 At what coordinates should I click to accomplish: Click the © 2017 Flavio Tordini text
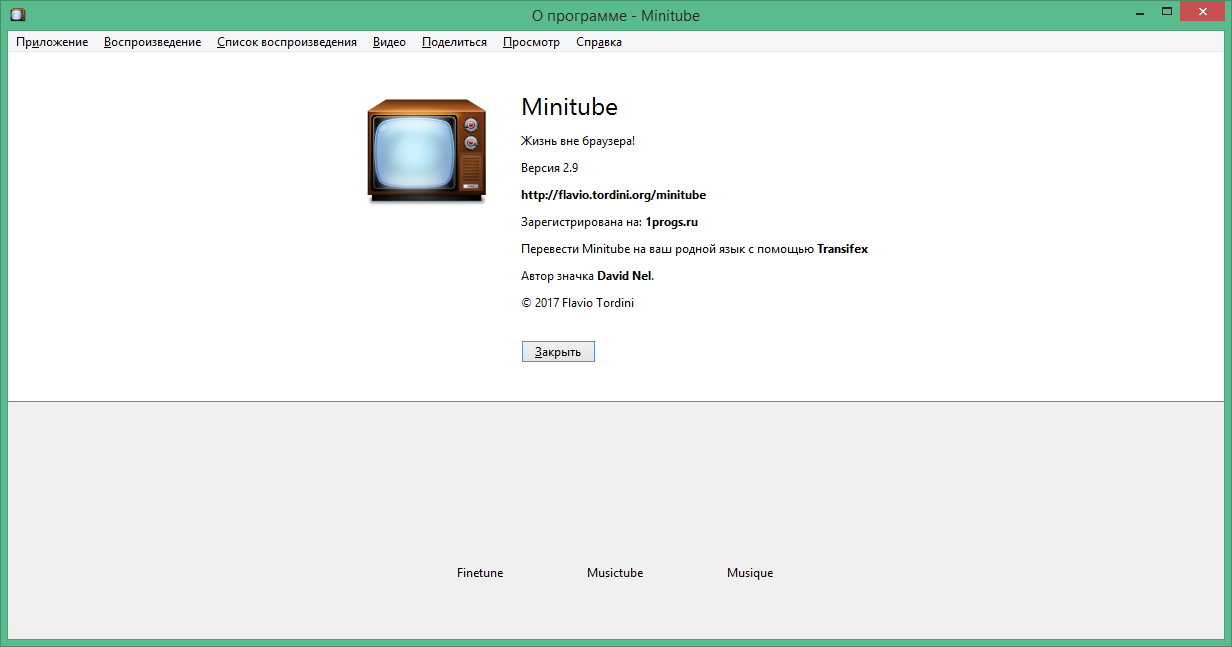[577, 302]
